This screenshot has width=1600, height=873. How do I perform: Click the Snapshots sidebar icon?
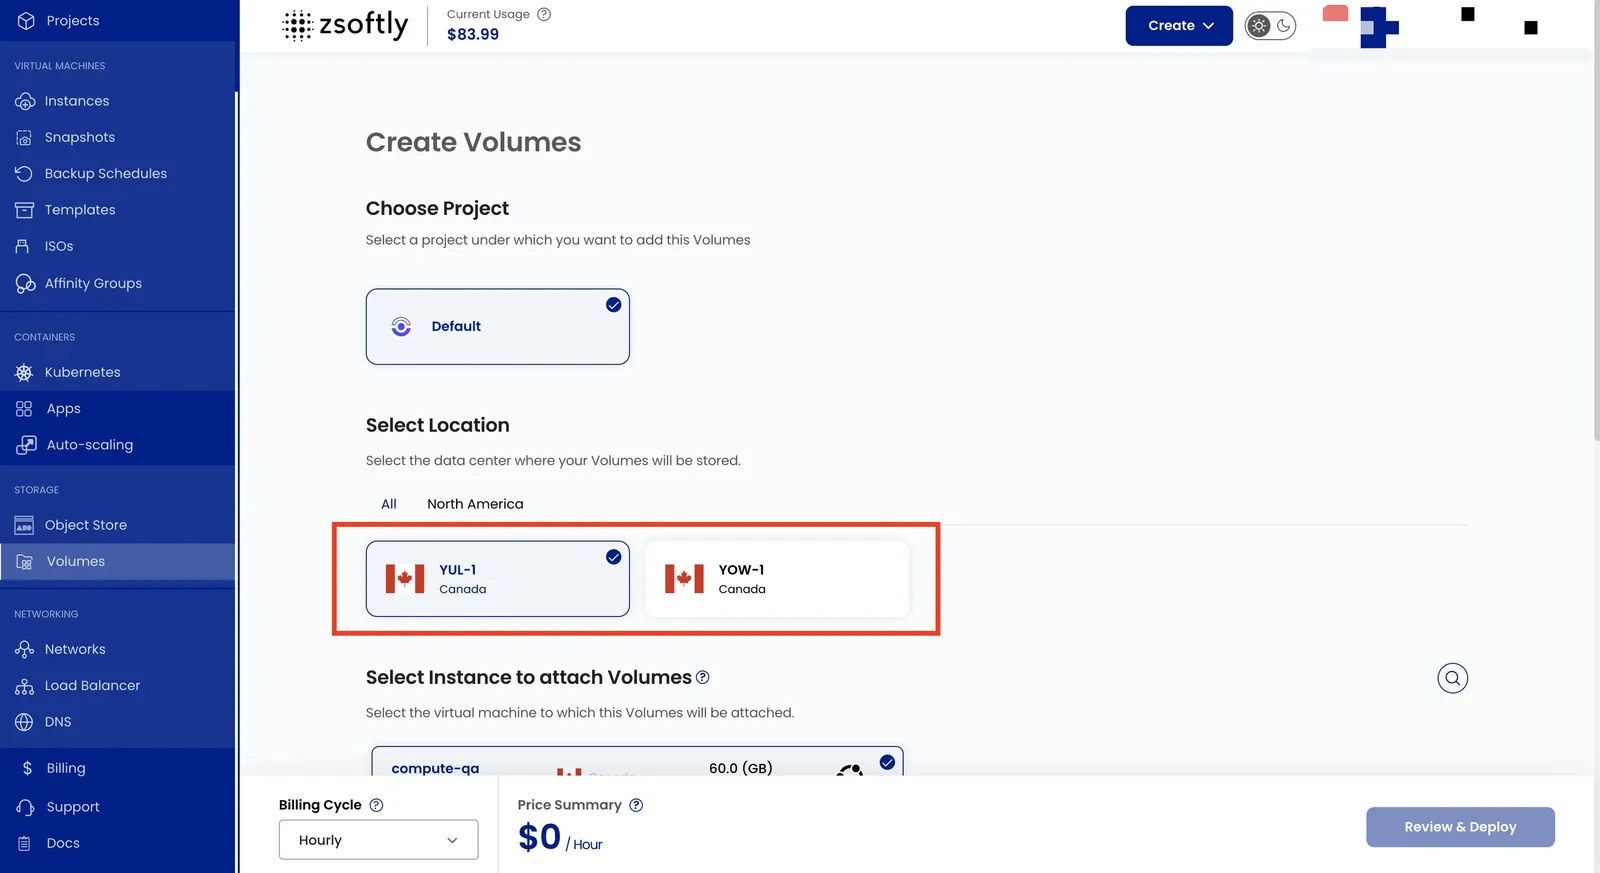24,137
